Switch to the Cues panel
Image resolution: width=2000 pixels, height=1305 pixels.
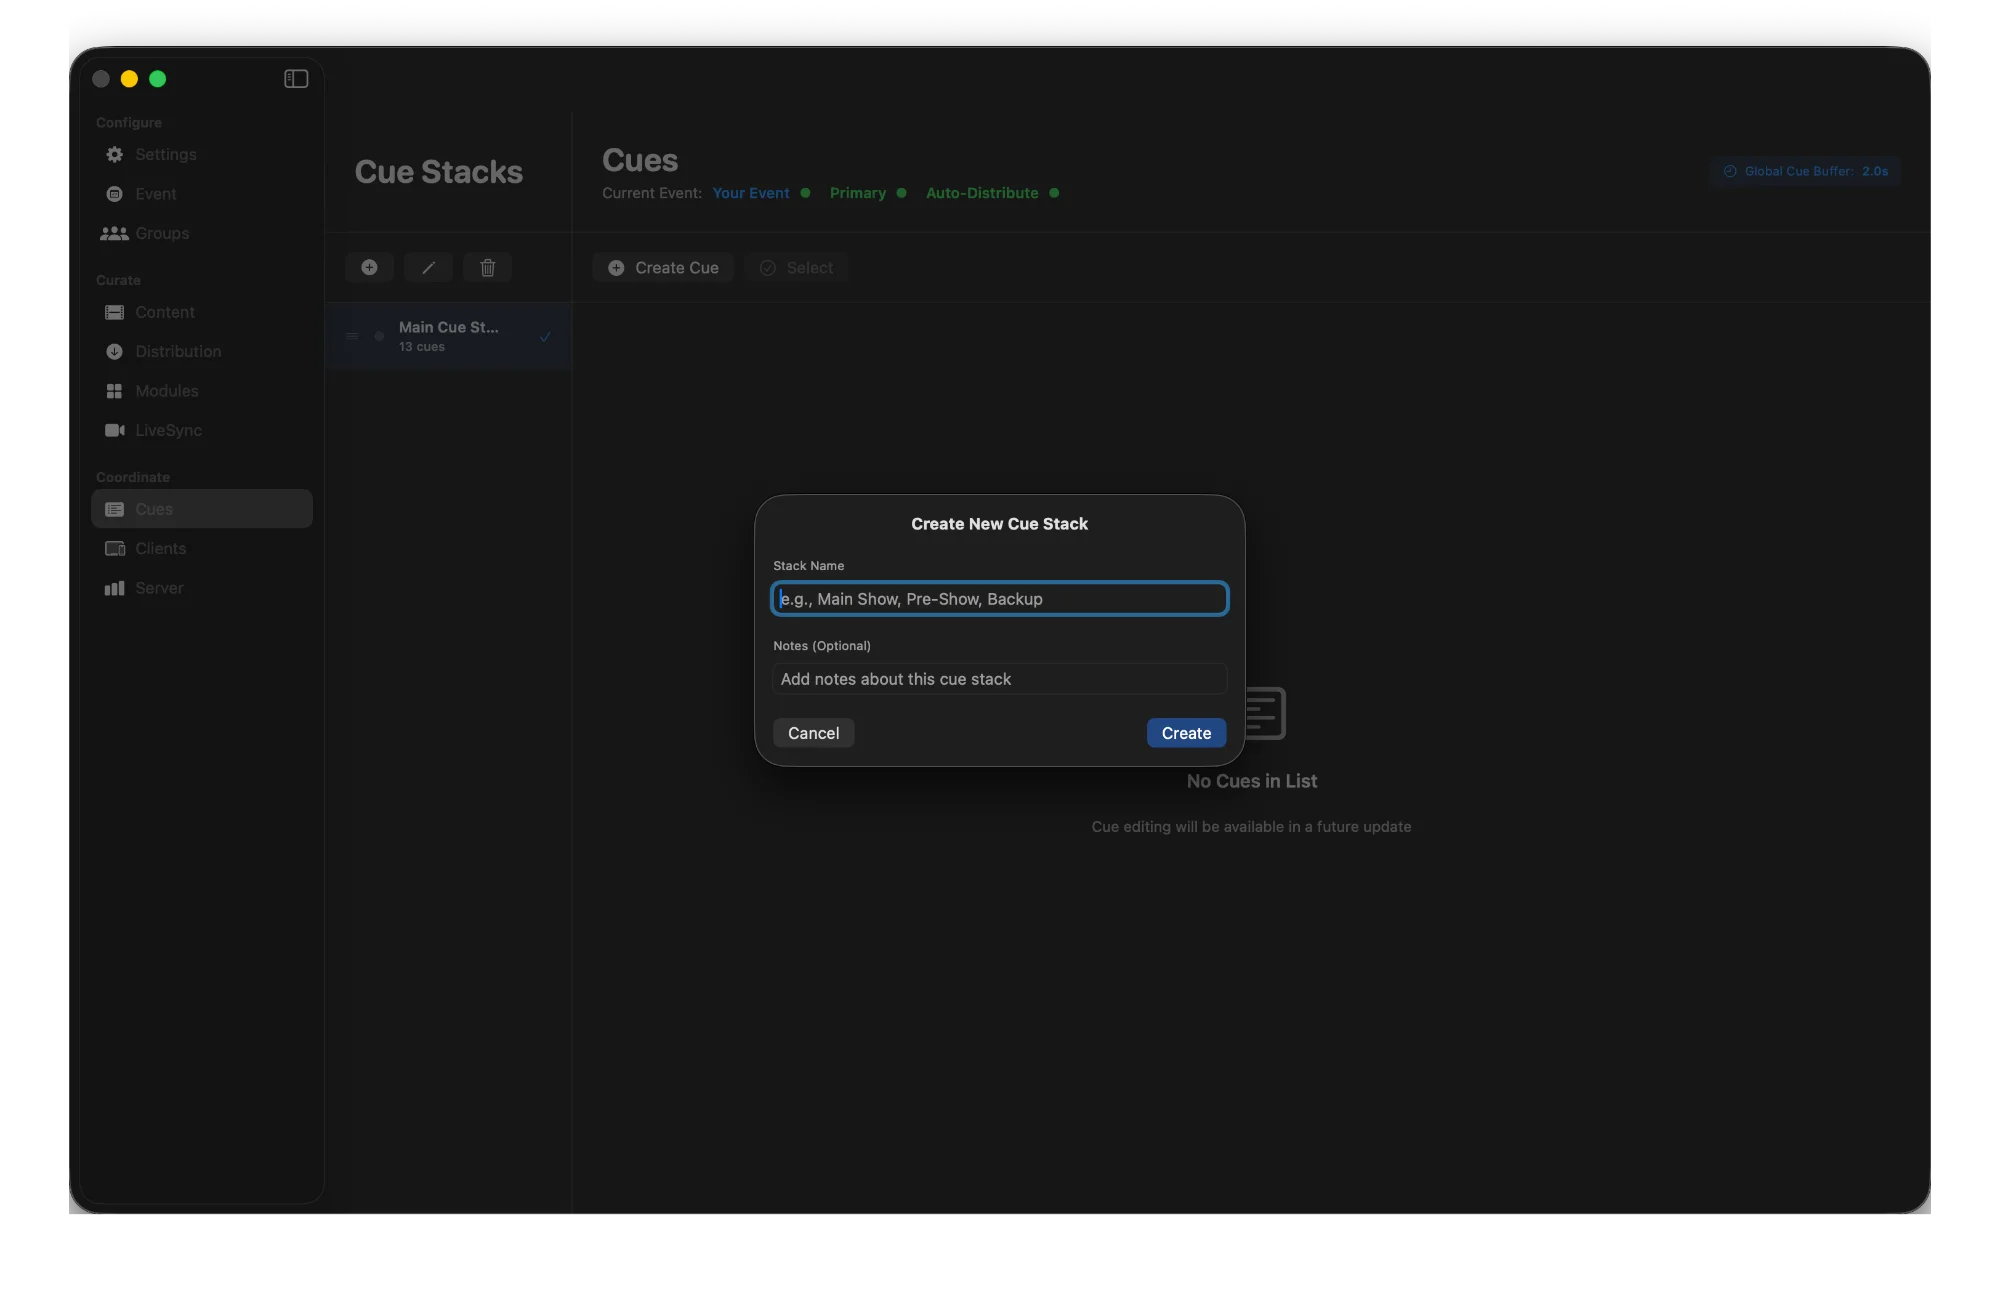pos(153,509)
